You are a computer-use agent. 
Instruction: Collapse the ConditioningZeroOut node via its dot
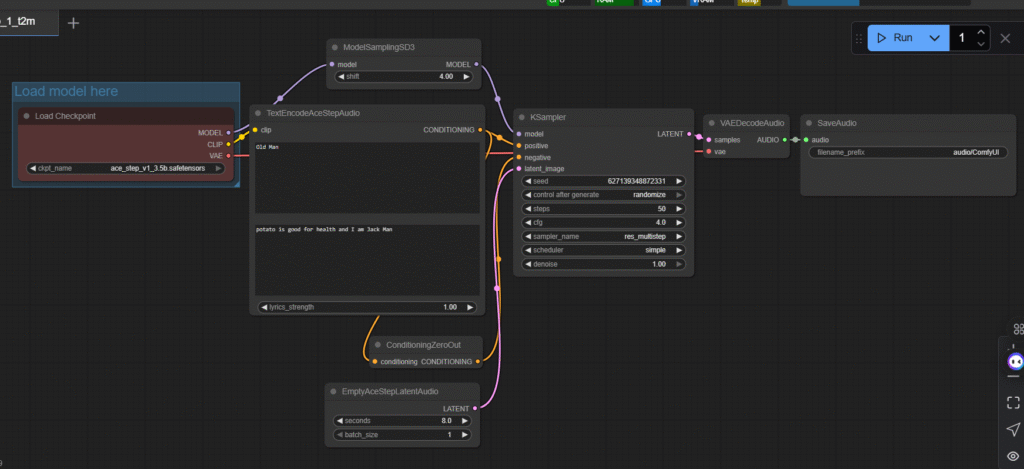377,345
